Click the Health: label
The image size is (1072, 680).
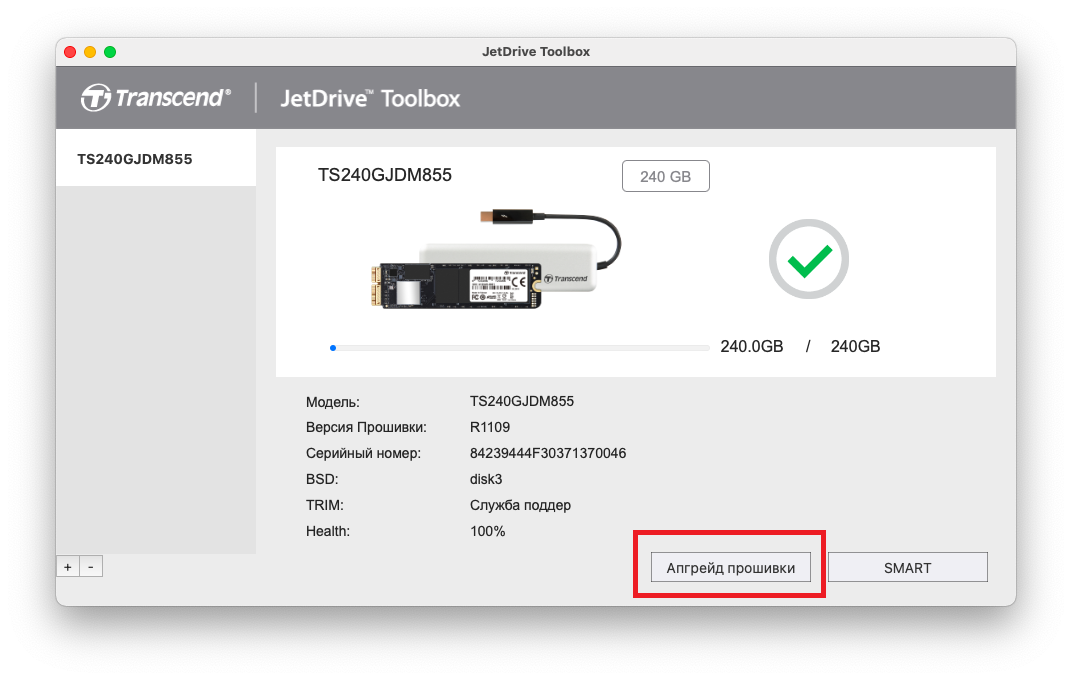[327, 531]
